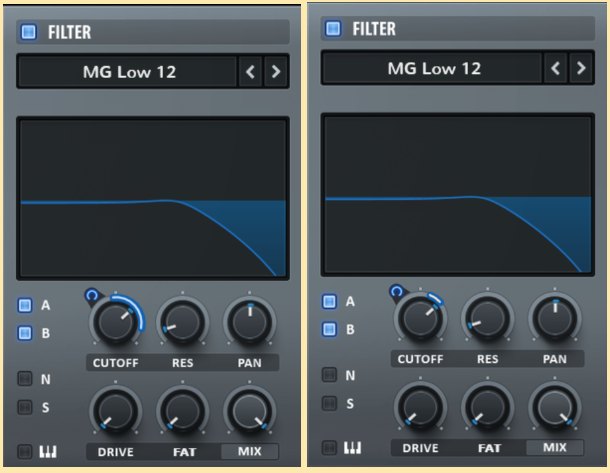Click the filter response graph in right panel

point(458,195)
